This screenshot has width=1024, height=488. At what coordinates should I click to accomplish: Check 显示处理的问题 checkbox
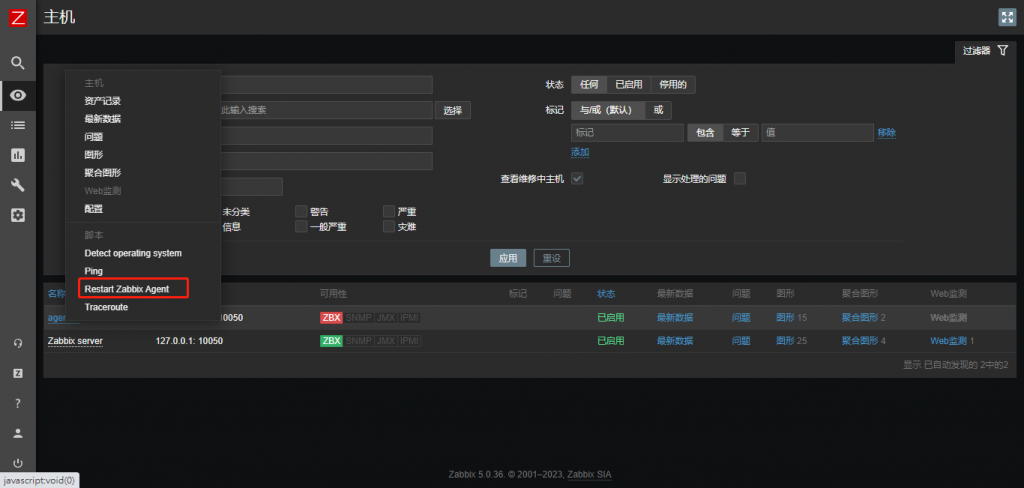pyautogui.click(x=740, y=178)
